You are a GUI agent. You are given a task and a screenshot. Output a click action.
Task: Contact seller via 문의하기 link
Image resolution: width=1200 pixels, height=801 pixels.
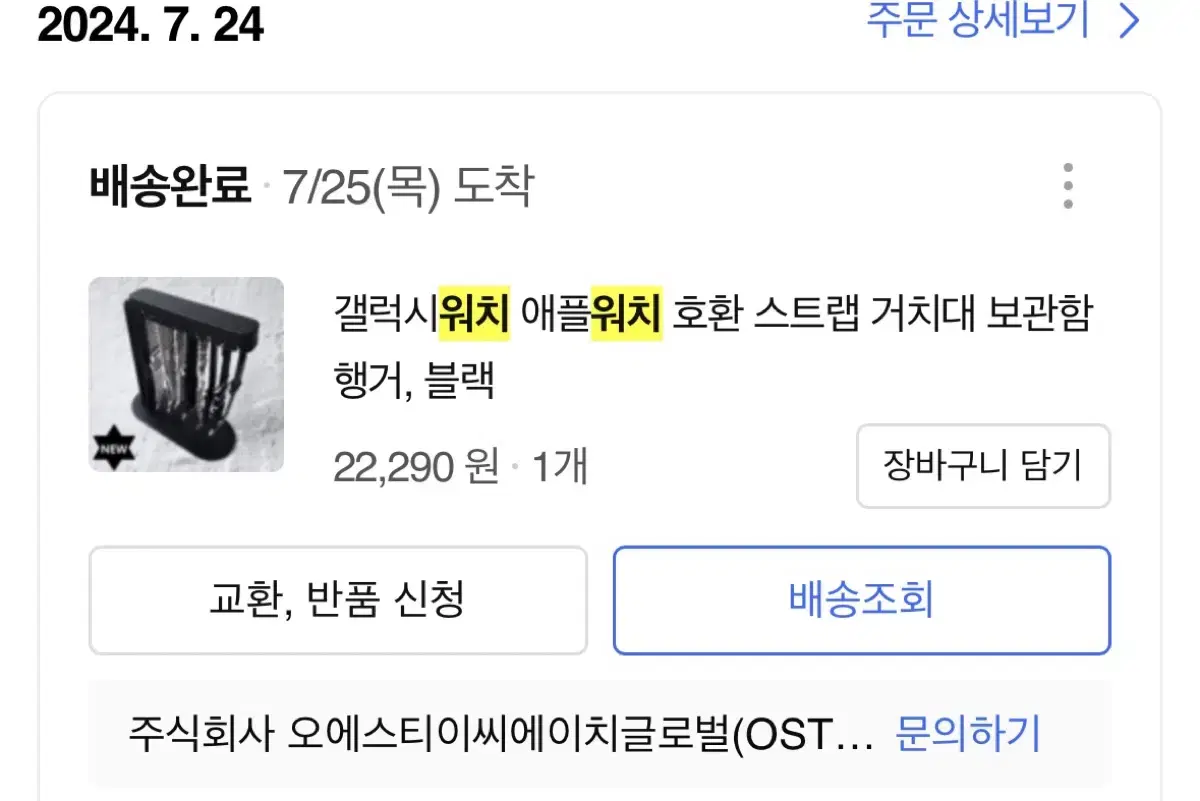pyautogui.click(x=967, y=734)
